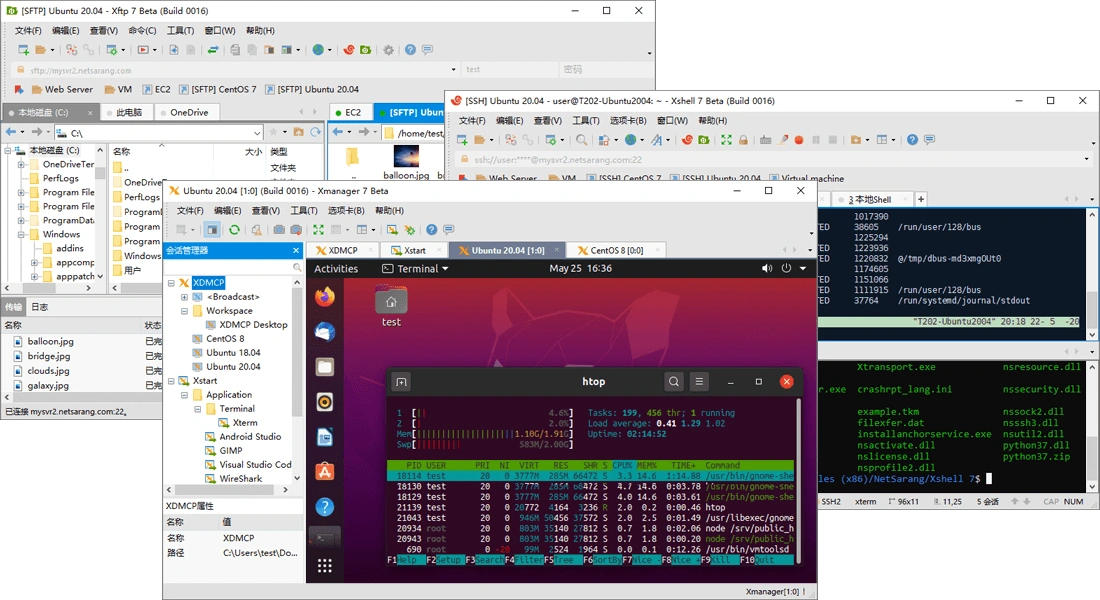Collapse the Xstart tree node in session manager
1100x600 pixels.
pyautogui.click(x=171, y=381)
